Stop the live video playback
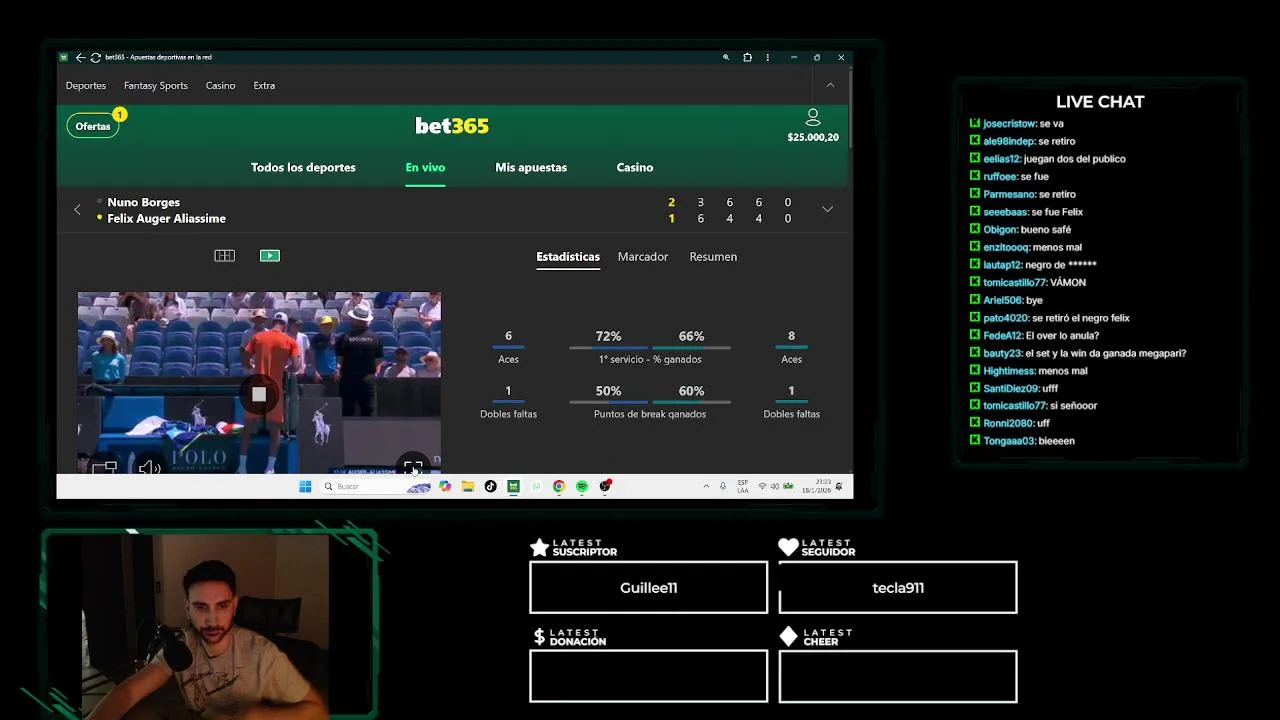Viewport: 1280px width, 720px height. click(259, 394)
